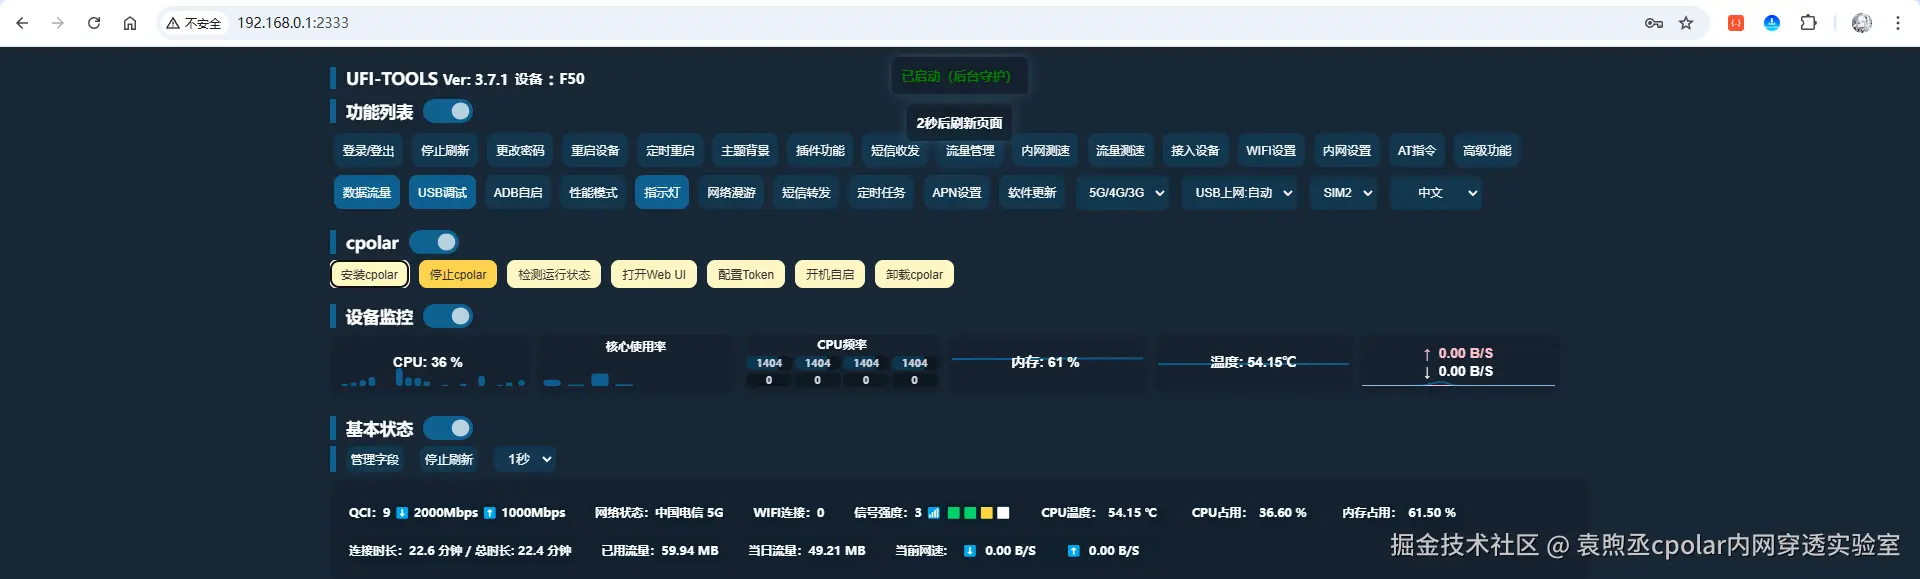The width and height of the screenshot is (1920, 579).
Task: Toggle the 设备监控 section switch
Action: pos(447,316)
